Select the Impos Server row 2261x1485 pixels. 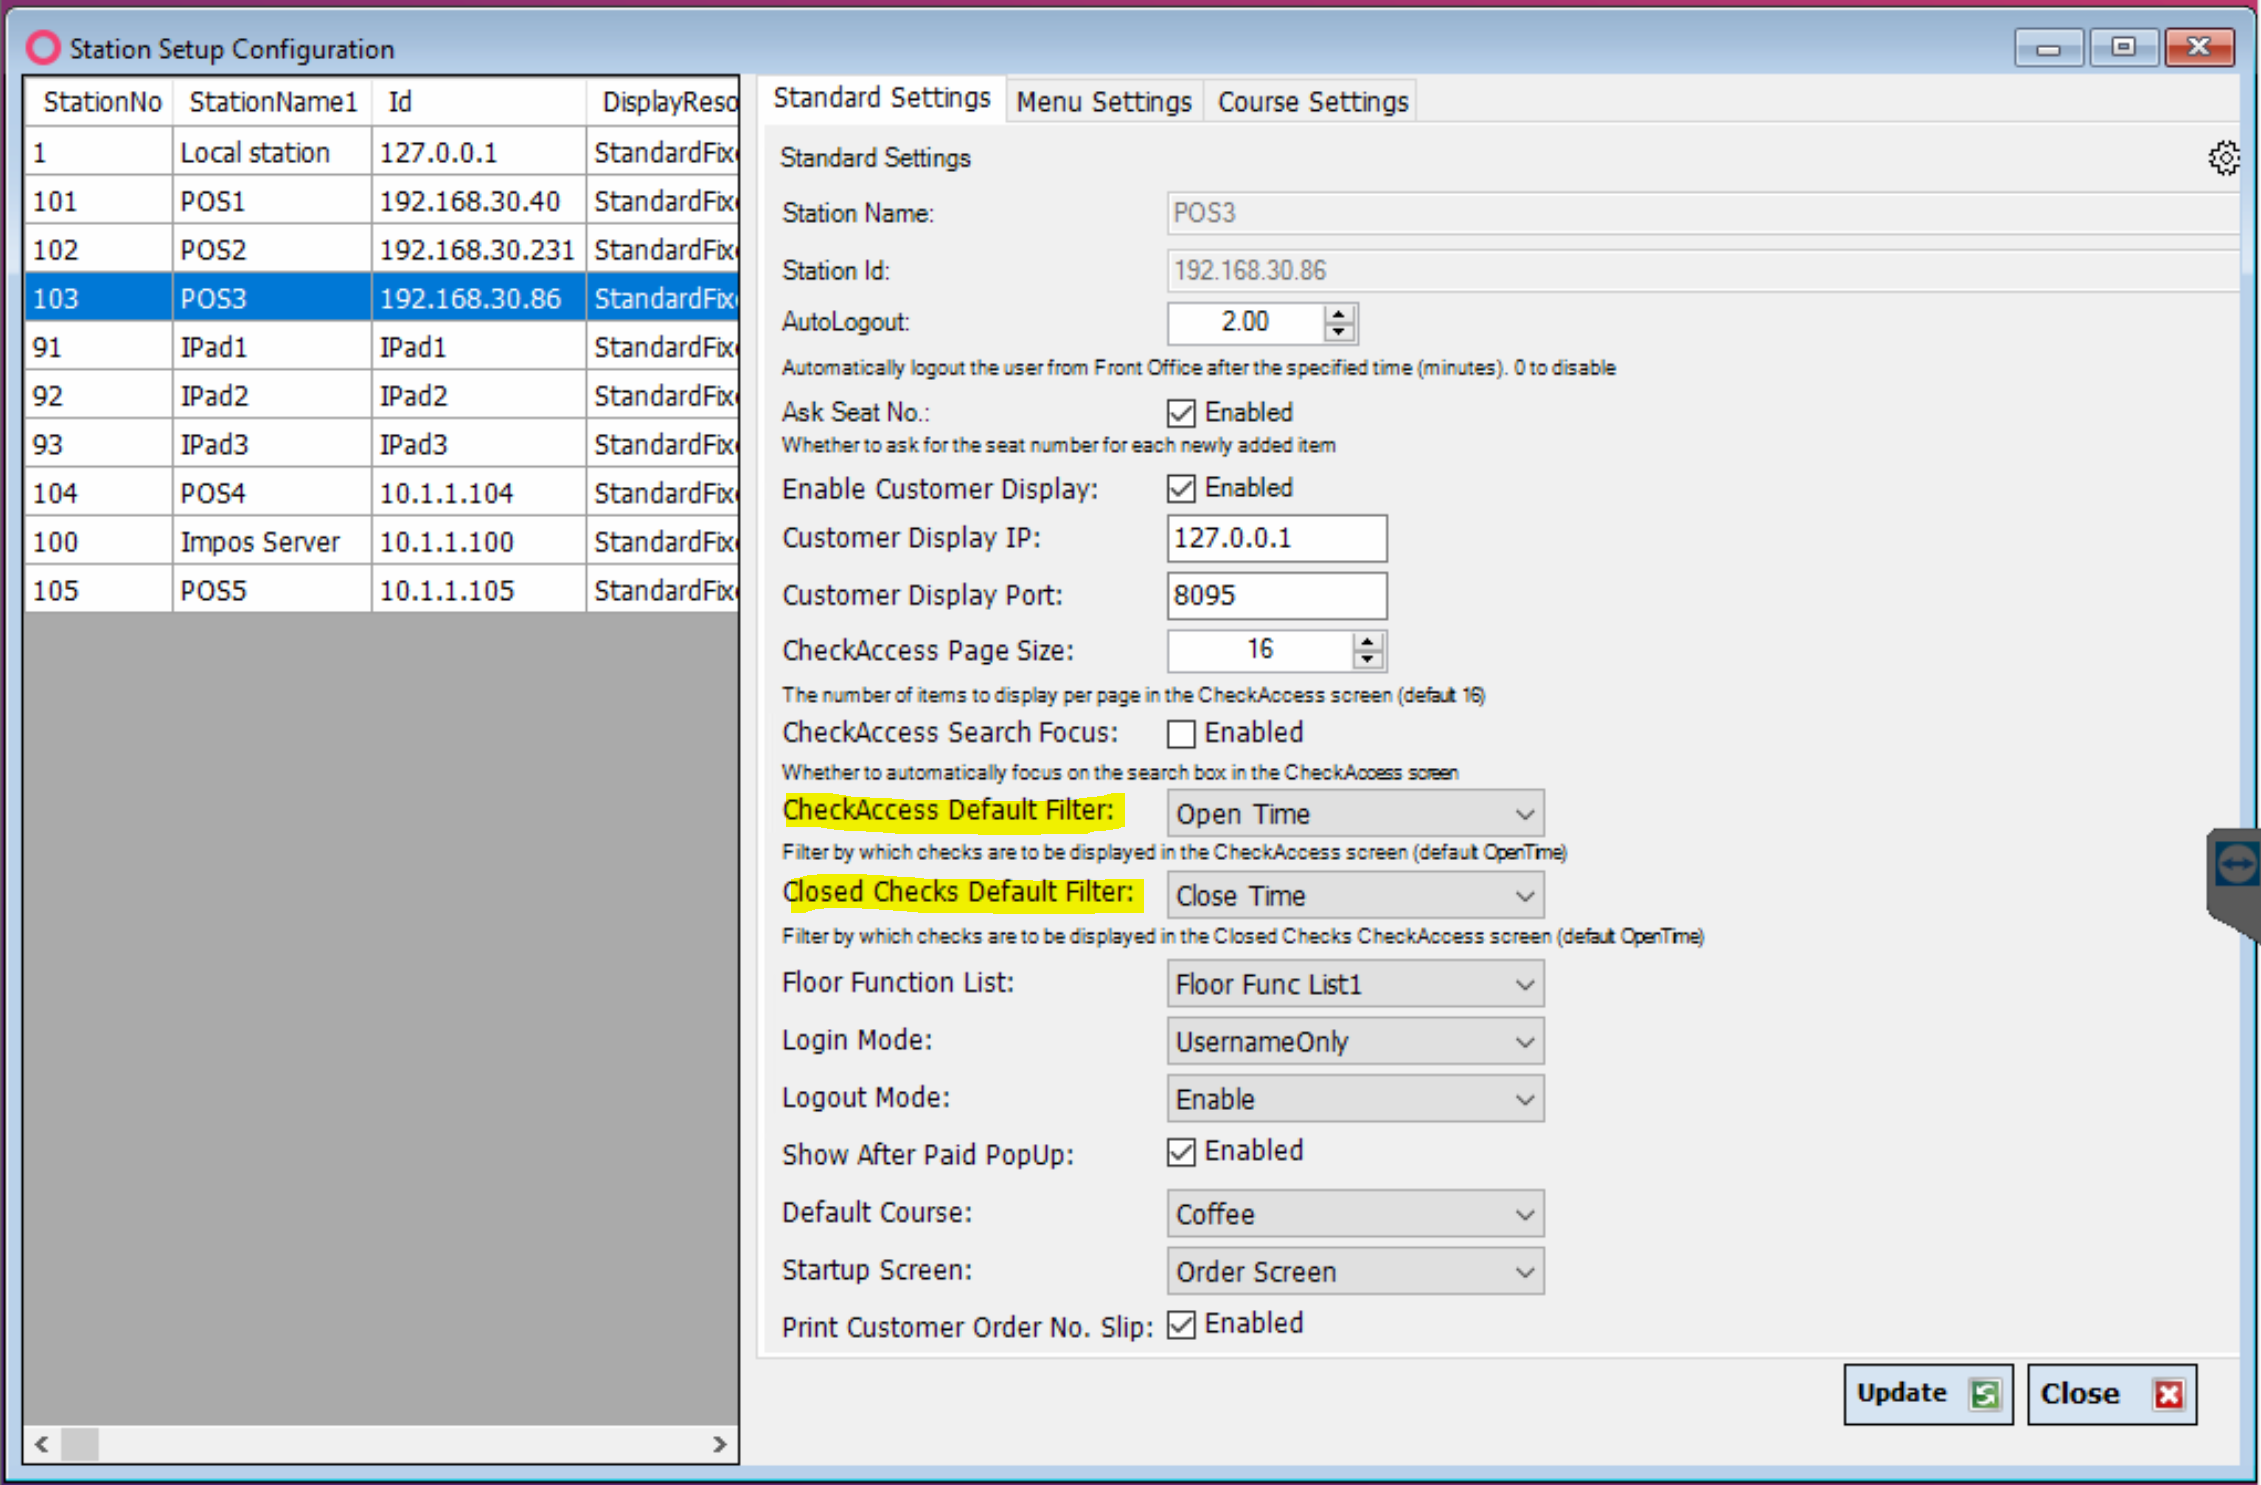pyautogui.click(x=382, y=542)
